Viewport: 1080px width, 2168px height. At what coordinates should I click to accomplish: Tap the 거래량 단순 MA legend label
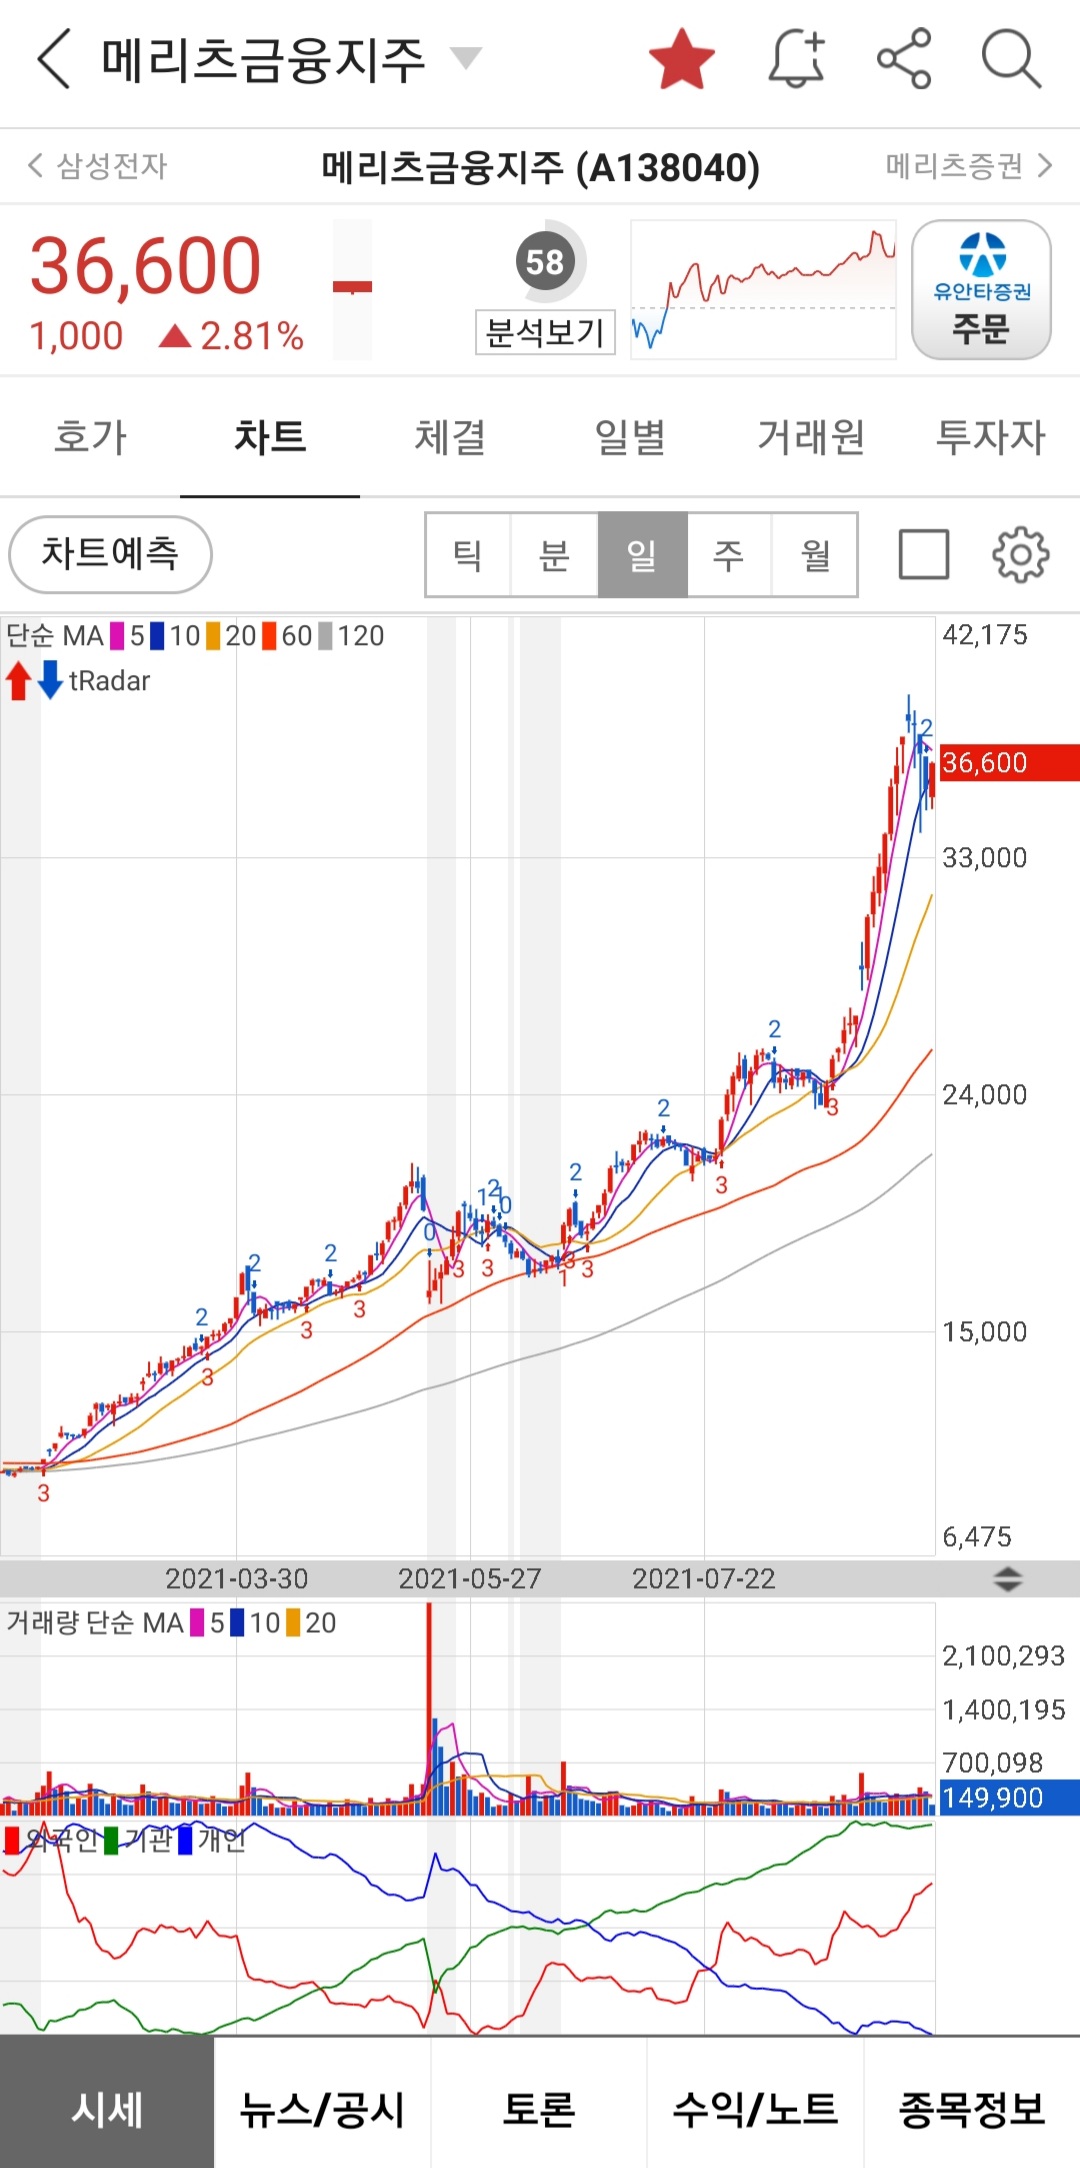95,1622
